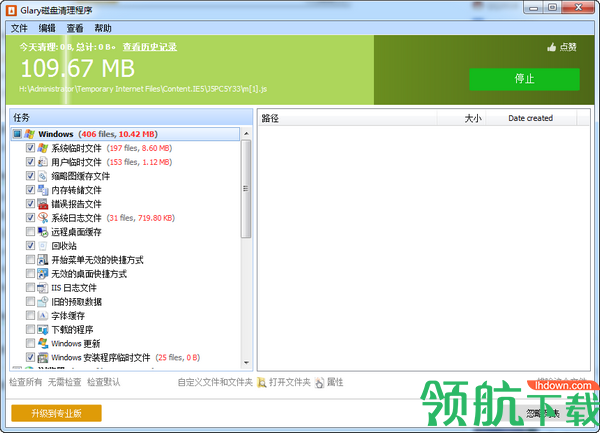600x433 pixels.
Task: Open the 编辑 menu
Action: 47,28
